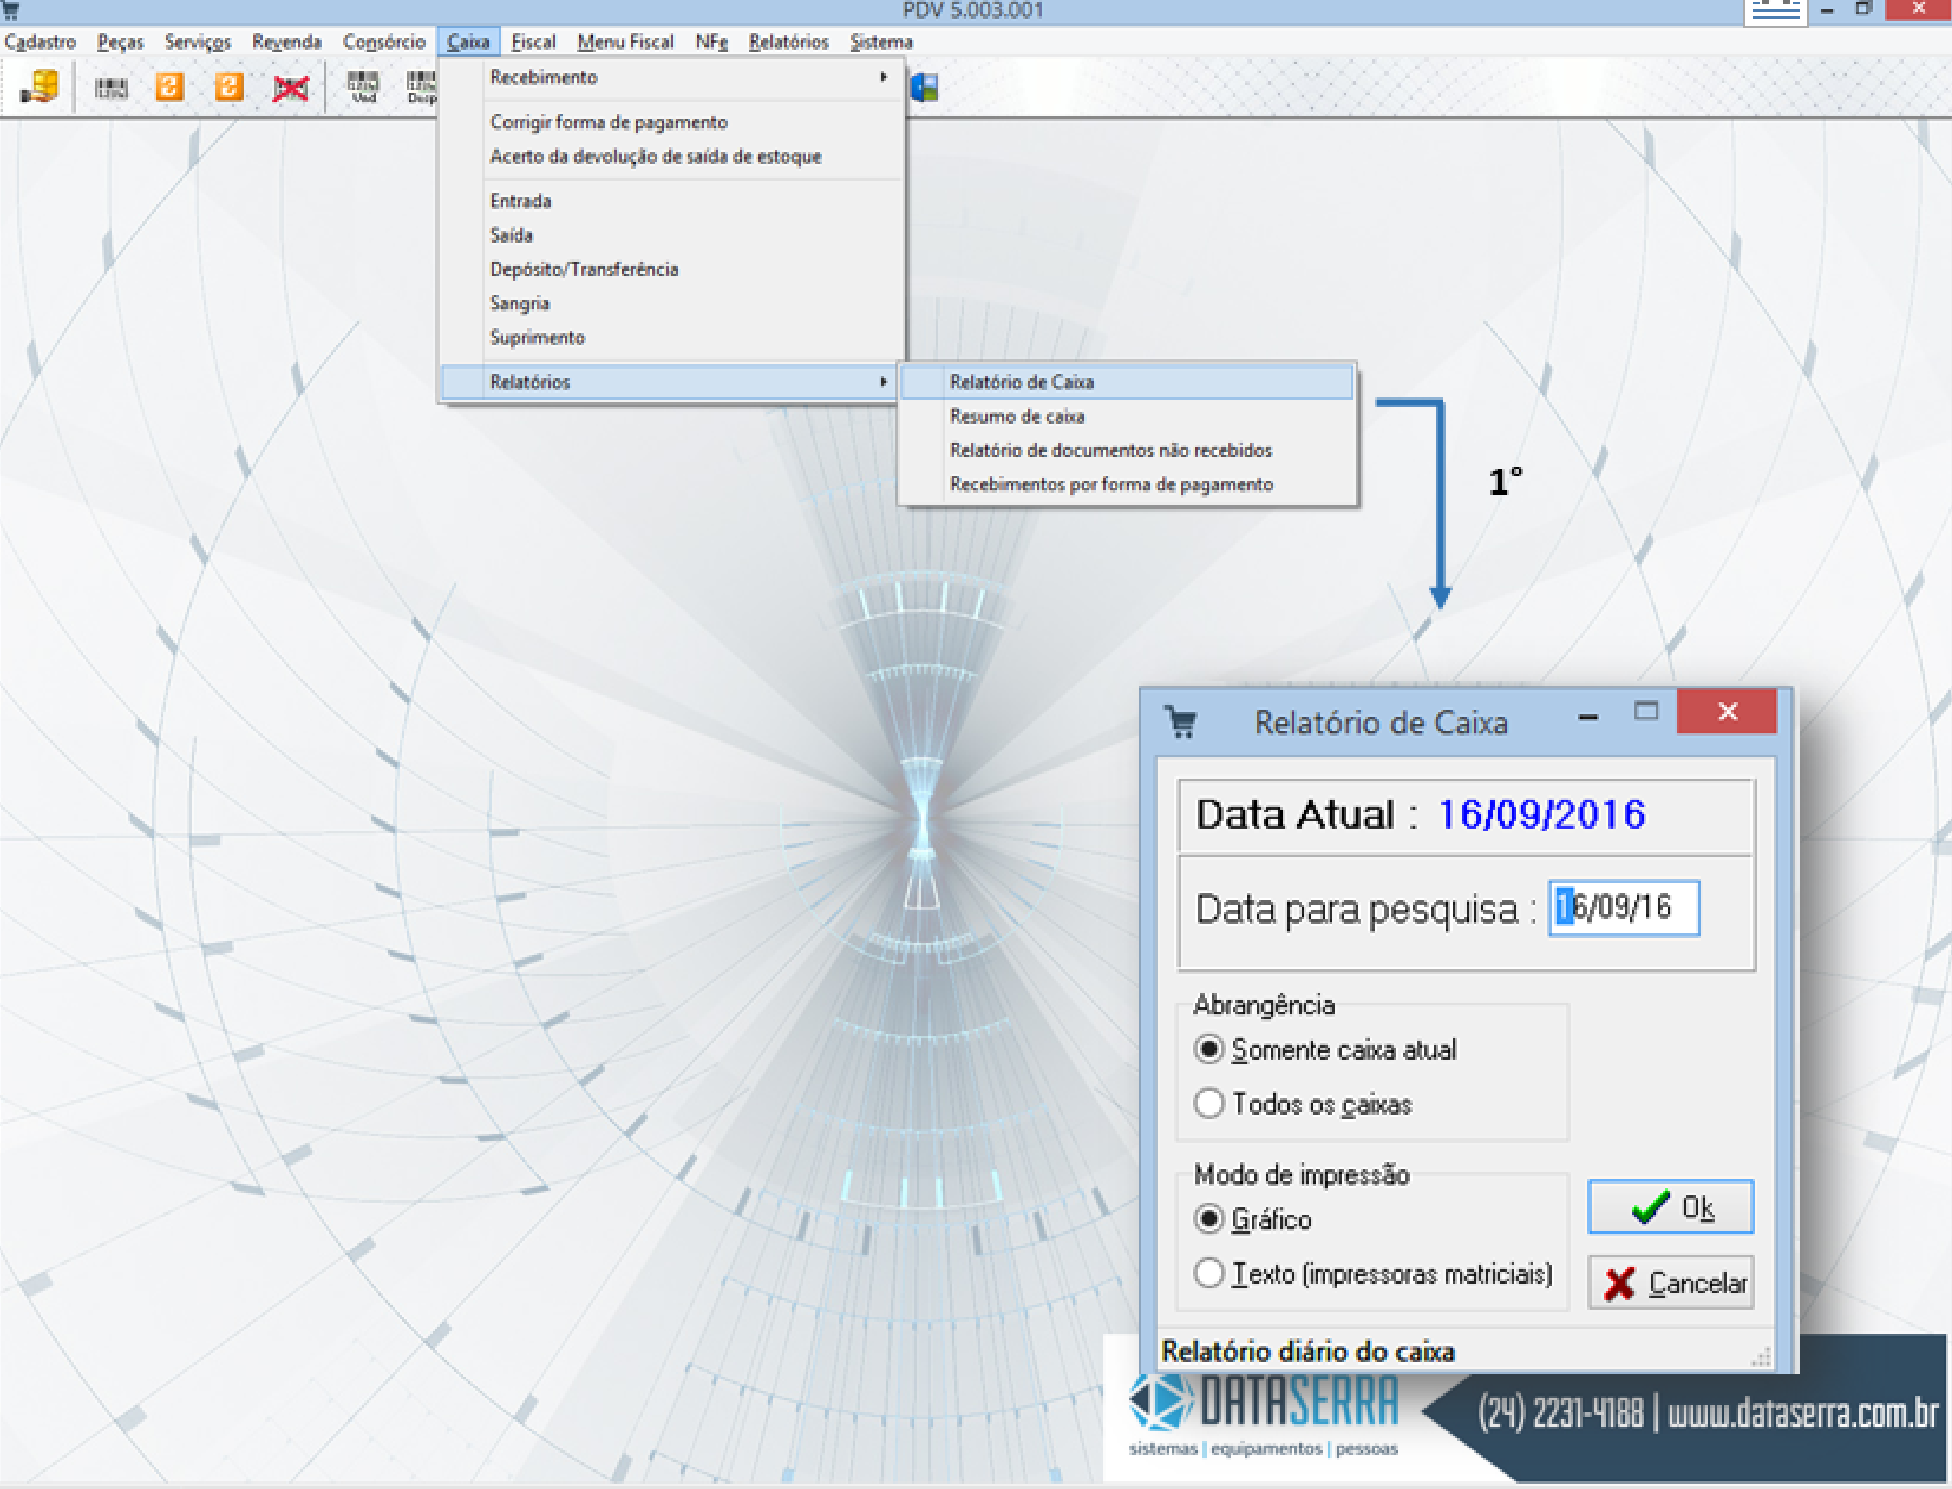The image size is (1952, 1489).
Task: Click 'Sangria' in the Caixa menu
Action: point(519,303)
